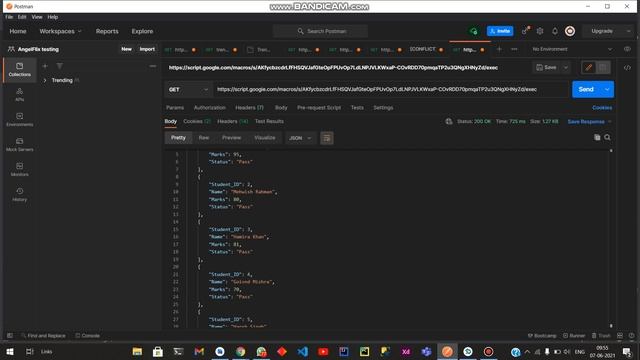The image size is (640, 360).
Task: Open the Runner from the status bar
Action: [x=574, y=336]
